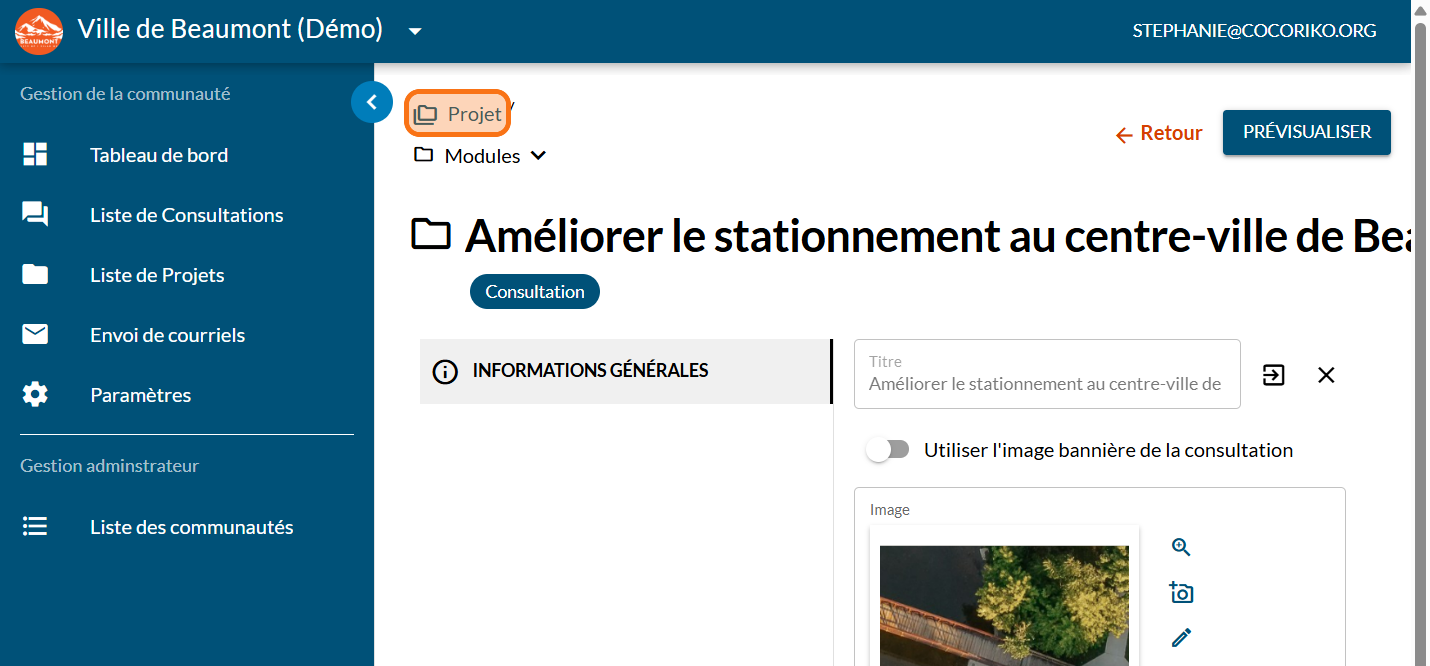Go to Liste de Consultations
The height and width of the screenshot is (666, 1430).
click(186, 215)
